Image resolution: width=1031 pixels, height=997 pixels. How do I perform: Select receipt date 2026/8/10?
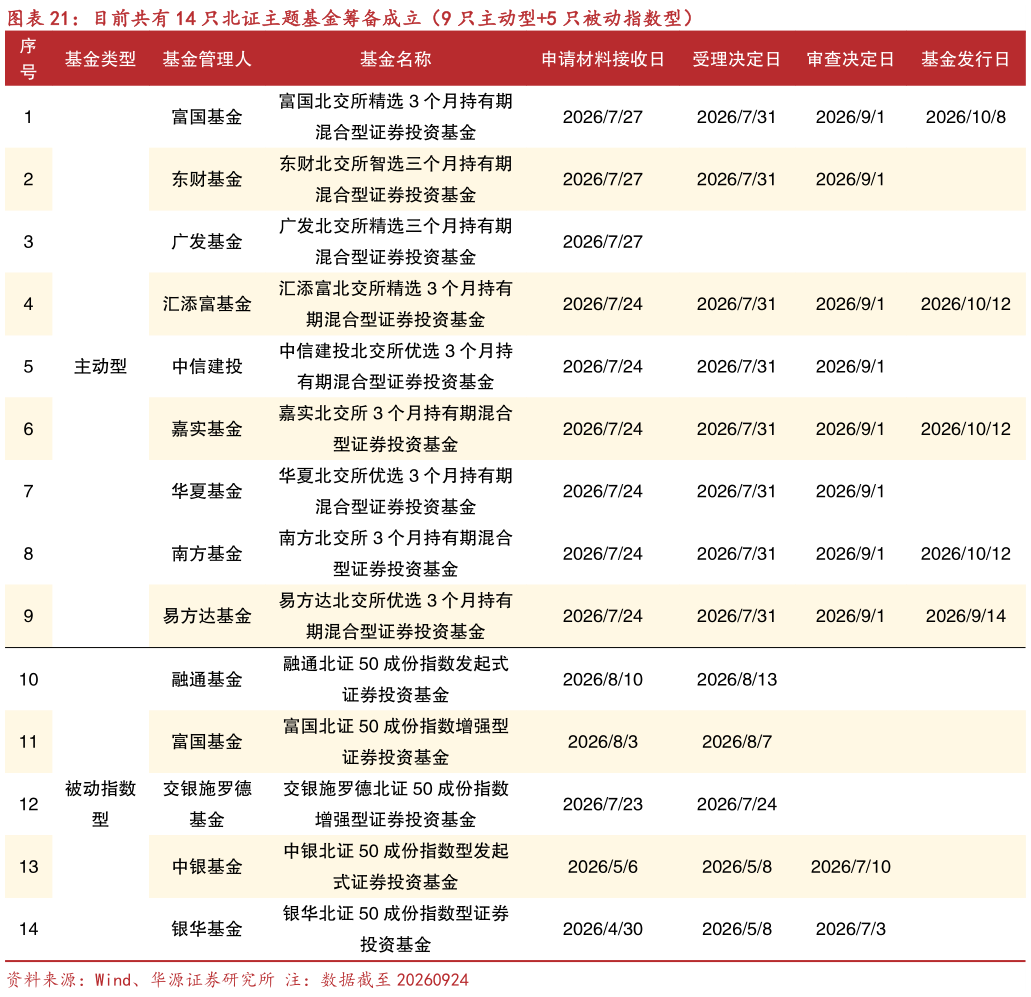602,679
